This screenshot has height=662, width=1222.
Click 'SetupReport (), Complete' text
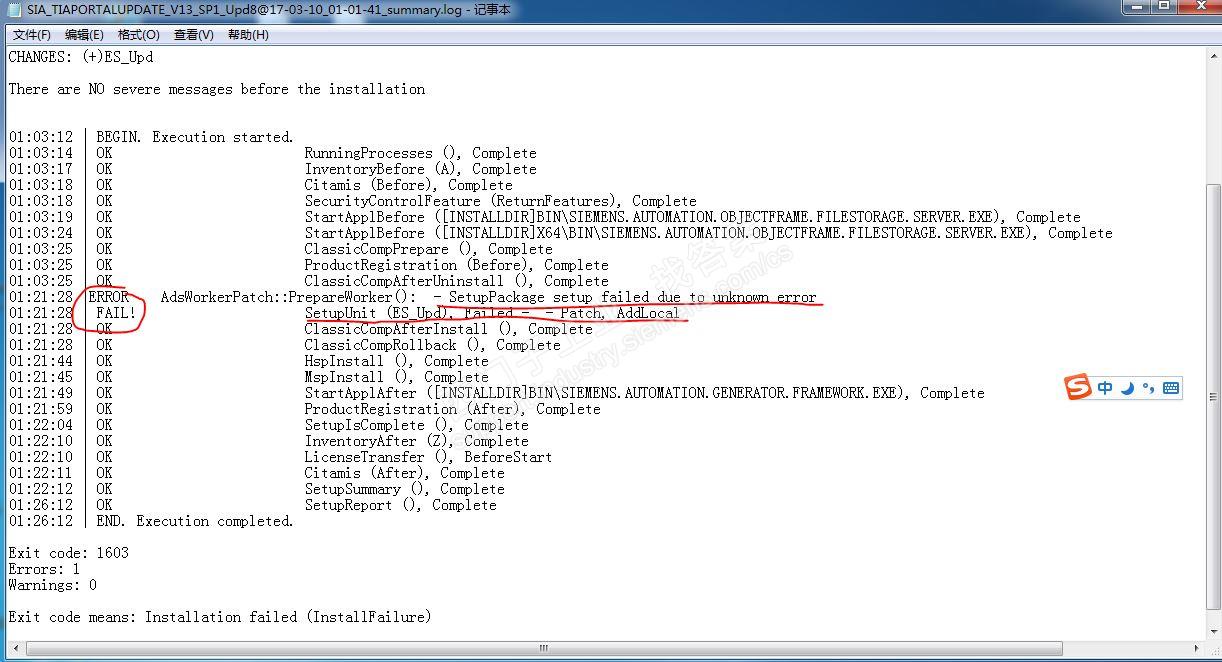[x=400, y=505]
